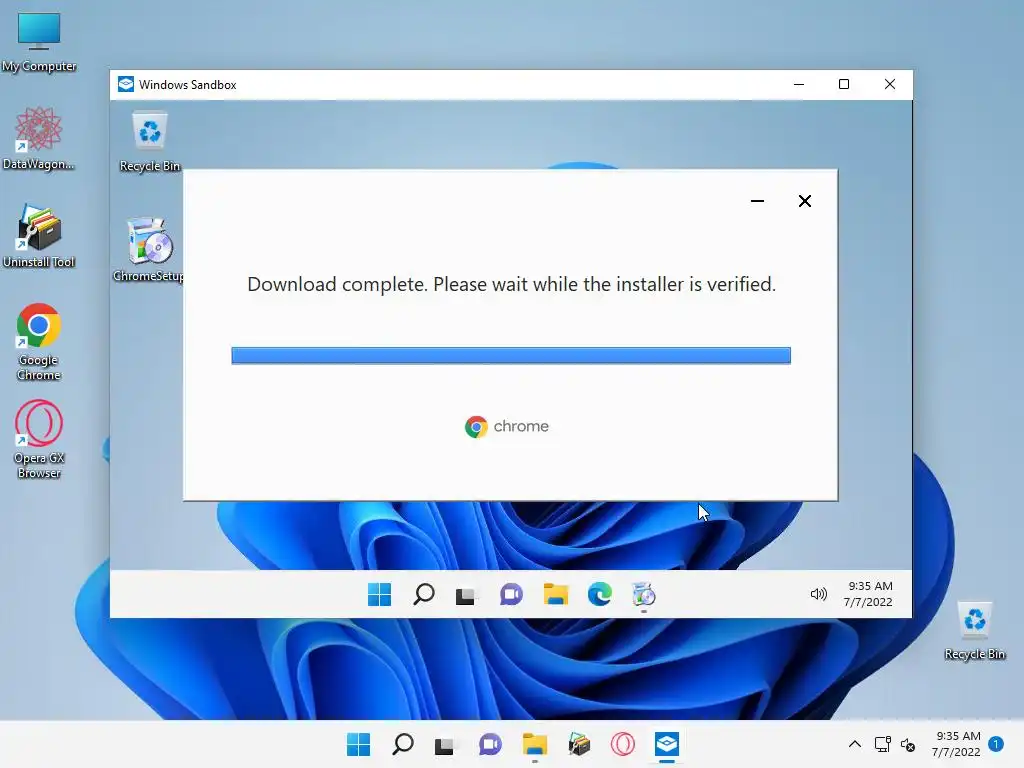Open host taskbar Search icon
Screen dimensions: 1024x768
tap(402, 744)
